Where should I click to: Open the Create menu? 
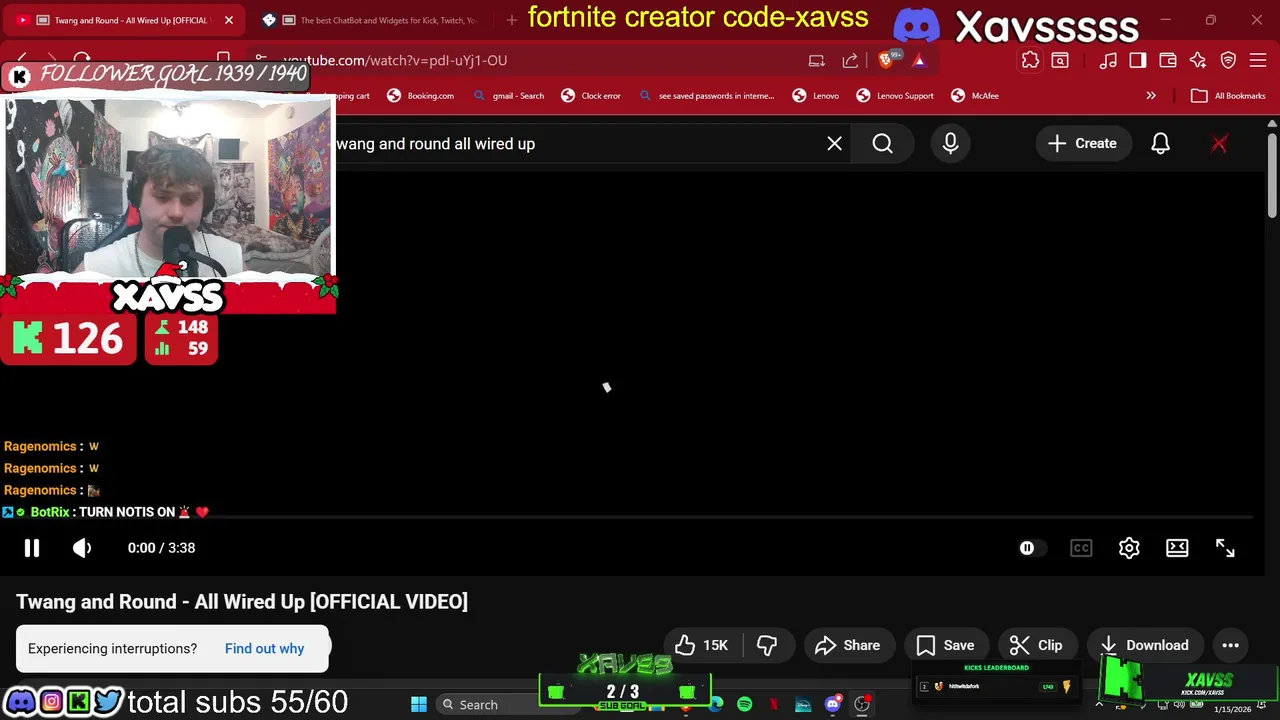[x=1082, y=144]
